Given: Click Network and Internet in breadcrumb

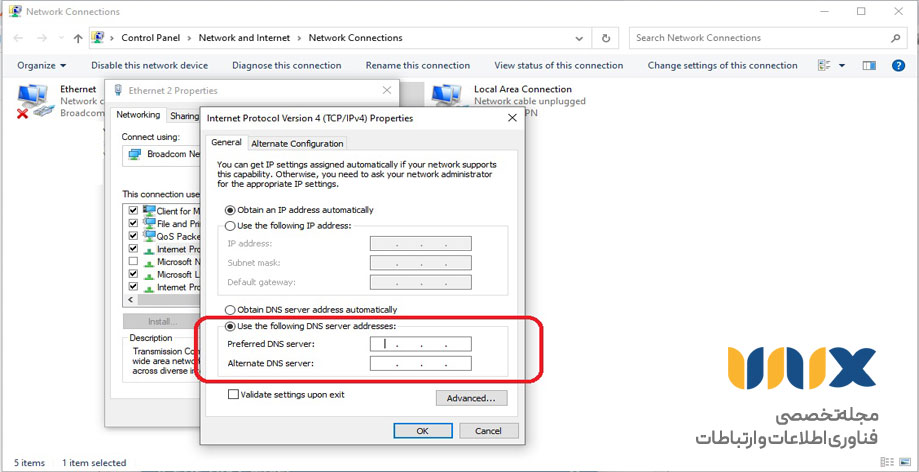Looking at the screenshot, I should click(244, 38).
